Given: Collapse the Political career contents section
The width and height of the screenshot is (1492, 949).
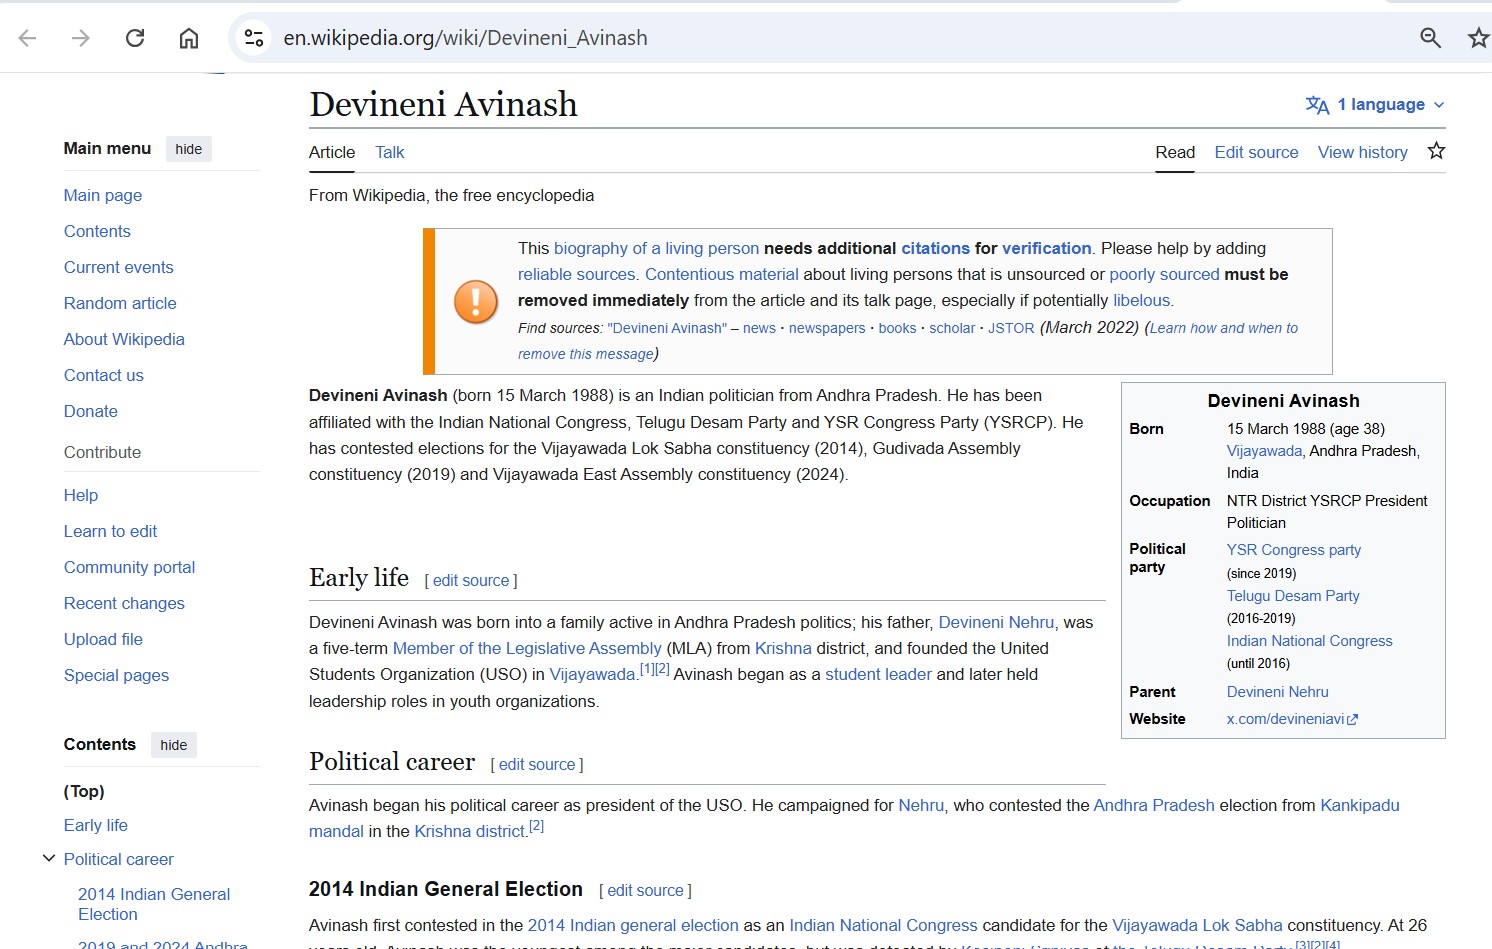Looking at the screenshot, I should [x=48, y=858].
